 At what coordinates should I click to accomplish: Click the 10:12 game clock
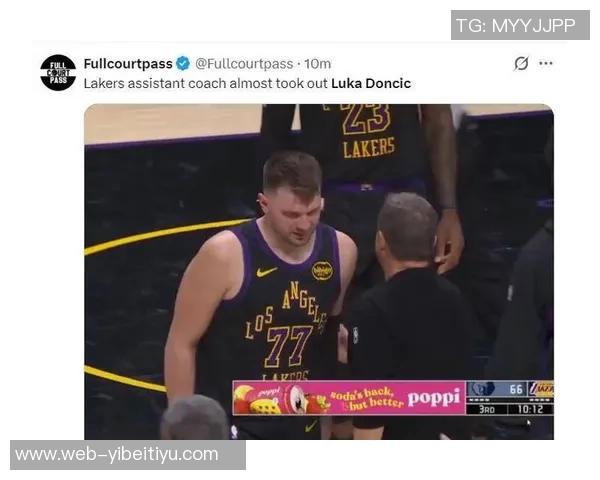pos(530,409)
